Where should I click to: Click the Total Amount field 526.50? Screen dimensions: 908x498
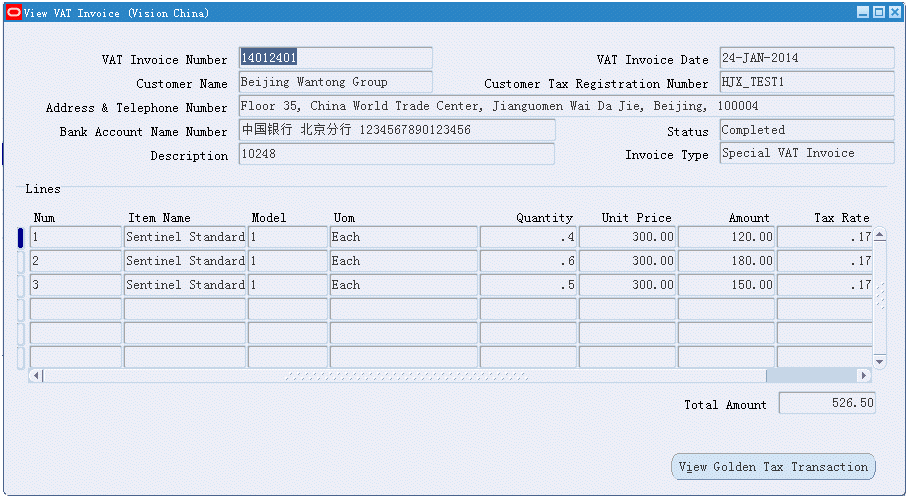[x=828, y=403]
